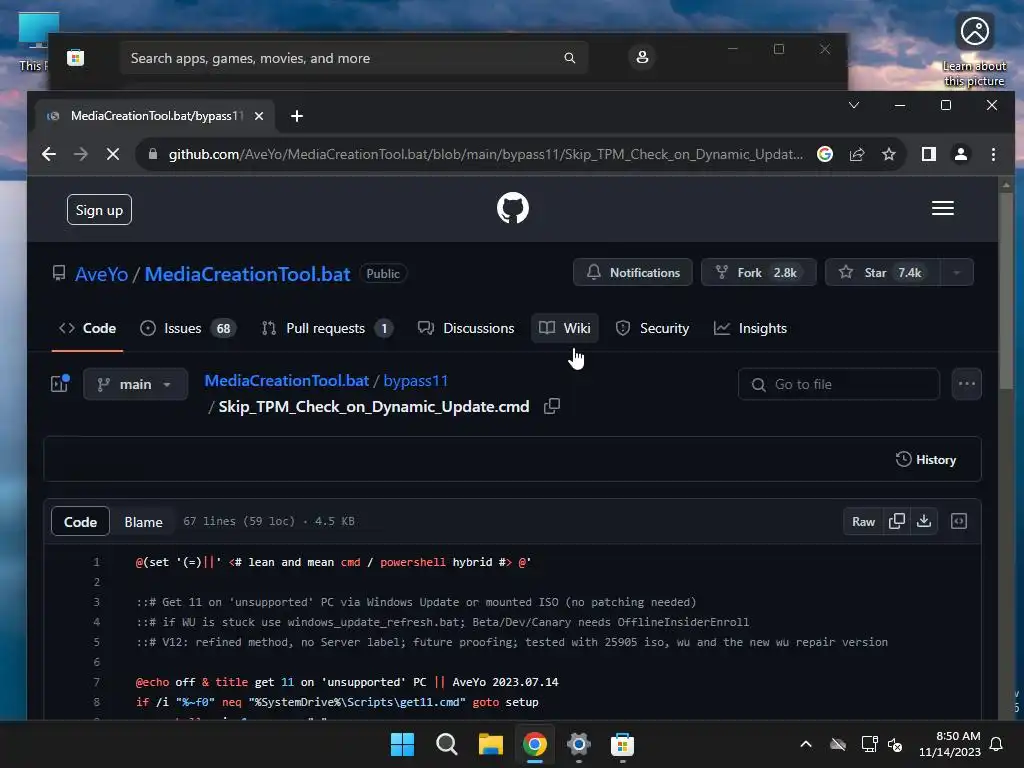
Task: Click the GitHub Octocat logo
Action: click(x=513, y=208)
